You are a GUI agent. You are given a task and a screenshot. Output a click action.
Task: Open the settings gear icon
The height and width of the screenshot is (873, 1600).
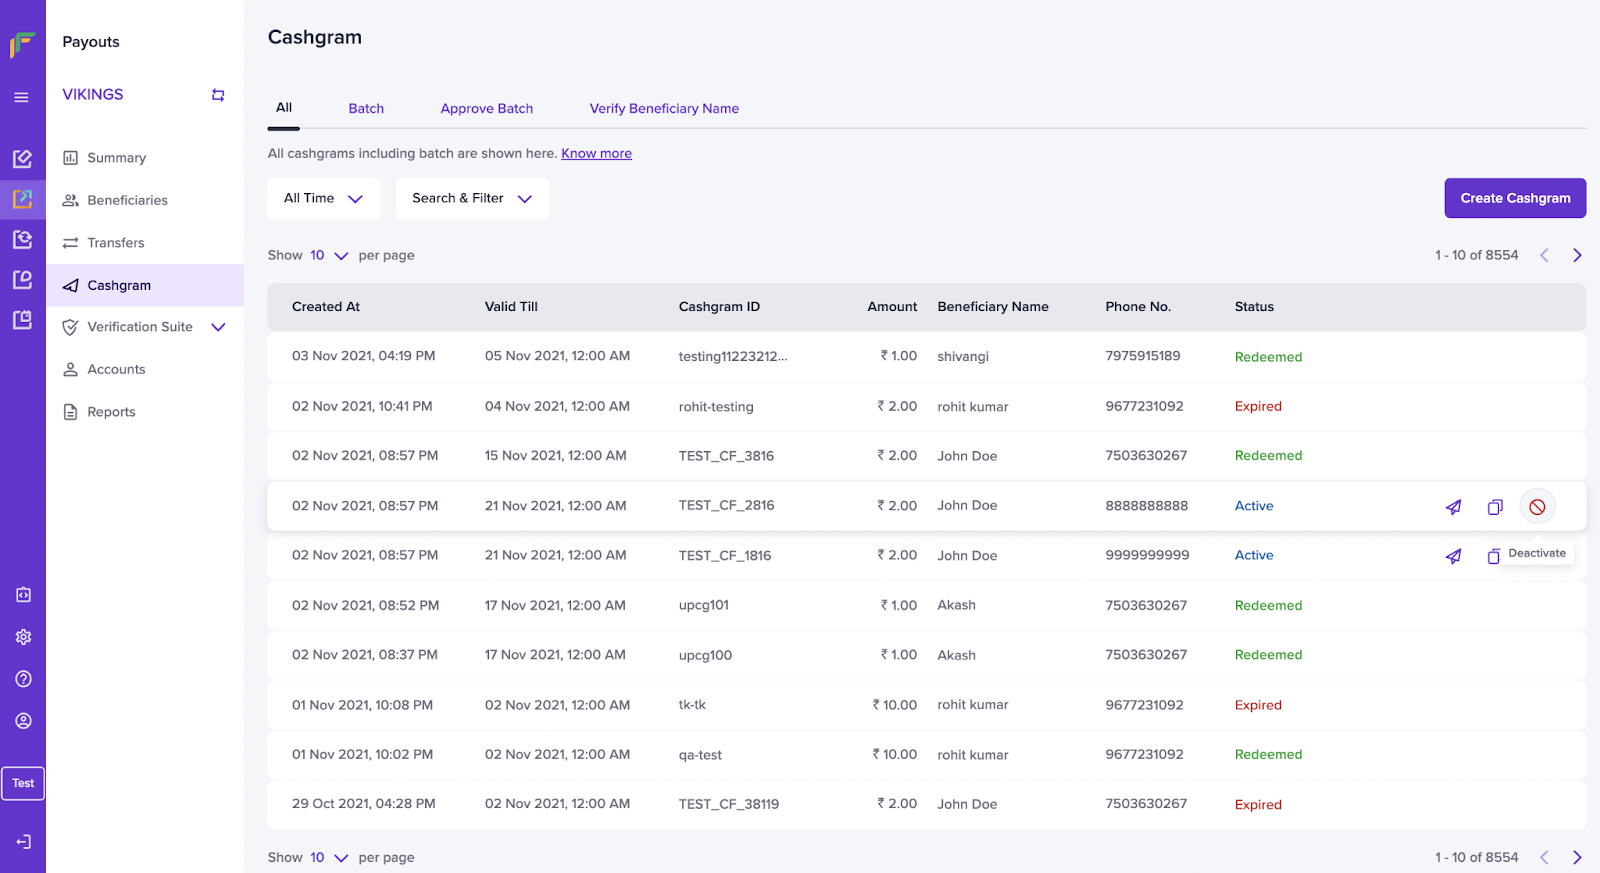[x=23, y=637]
